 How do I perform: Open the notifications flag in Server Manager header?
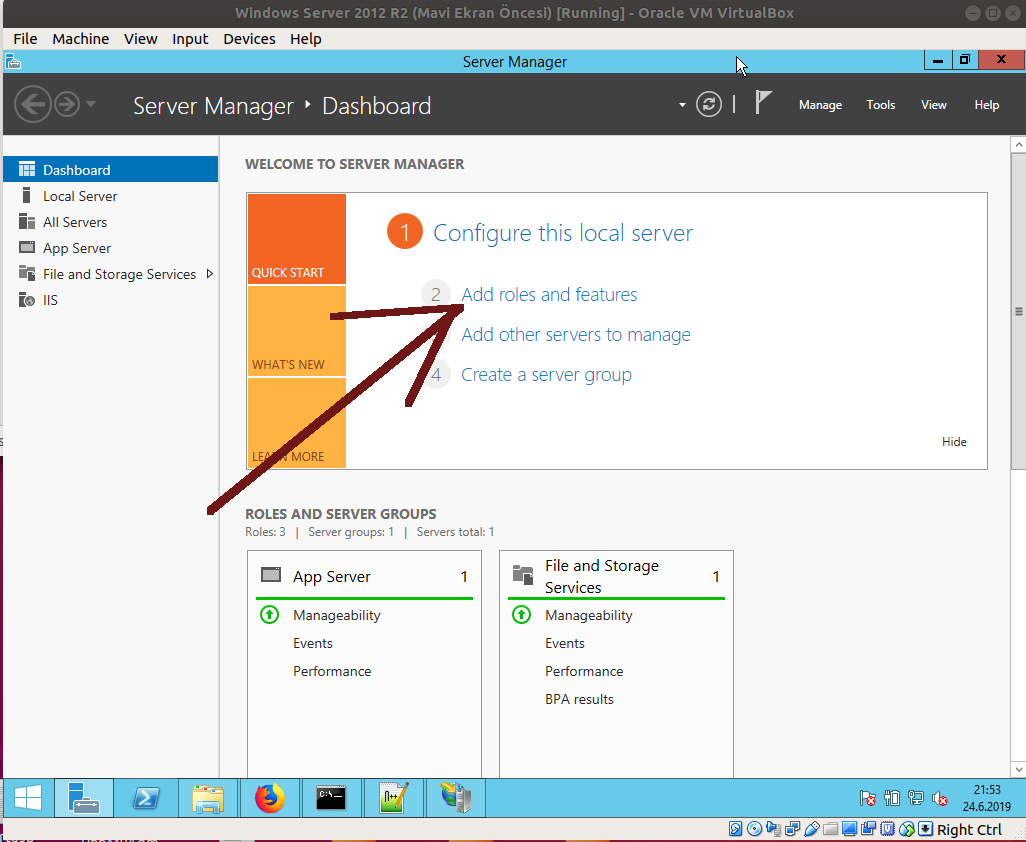(763, 103)
